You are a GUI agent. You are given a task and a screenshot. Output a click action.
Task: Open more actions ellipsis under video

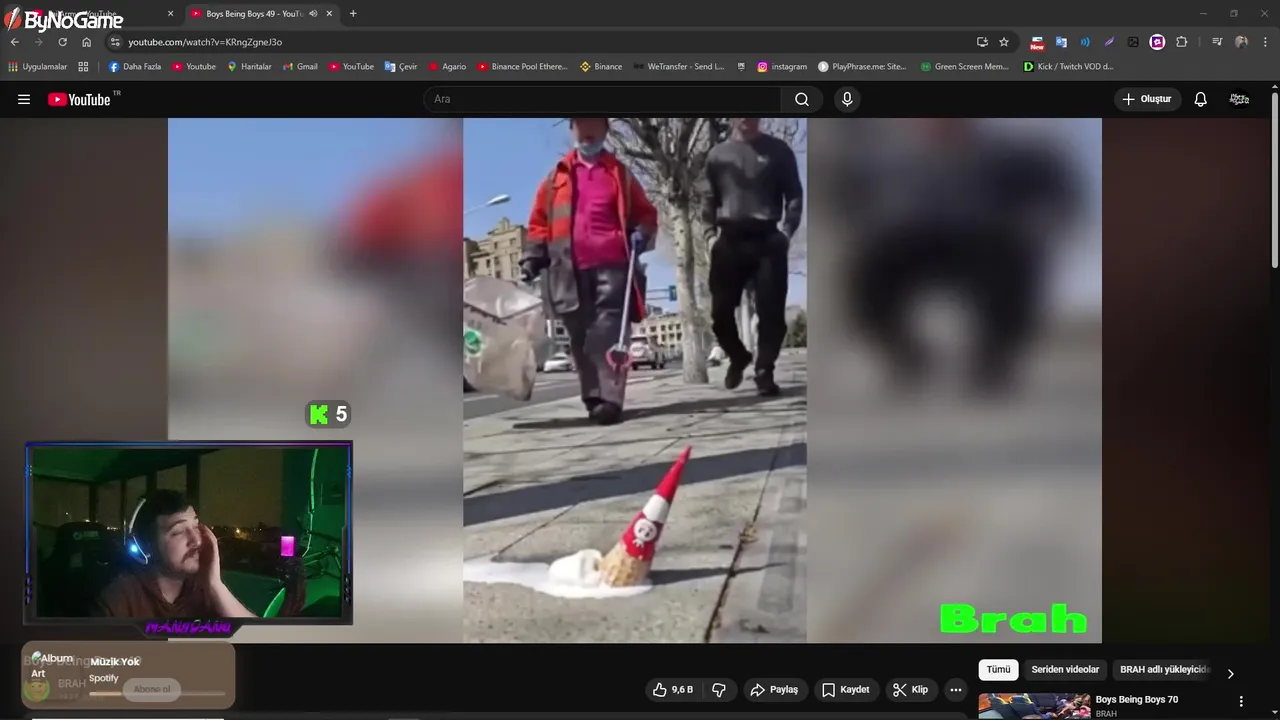click(956, 689)
